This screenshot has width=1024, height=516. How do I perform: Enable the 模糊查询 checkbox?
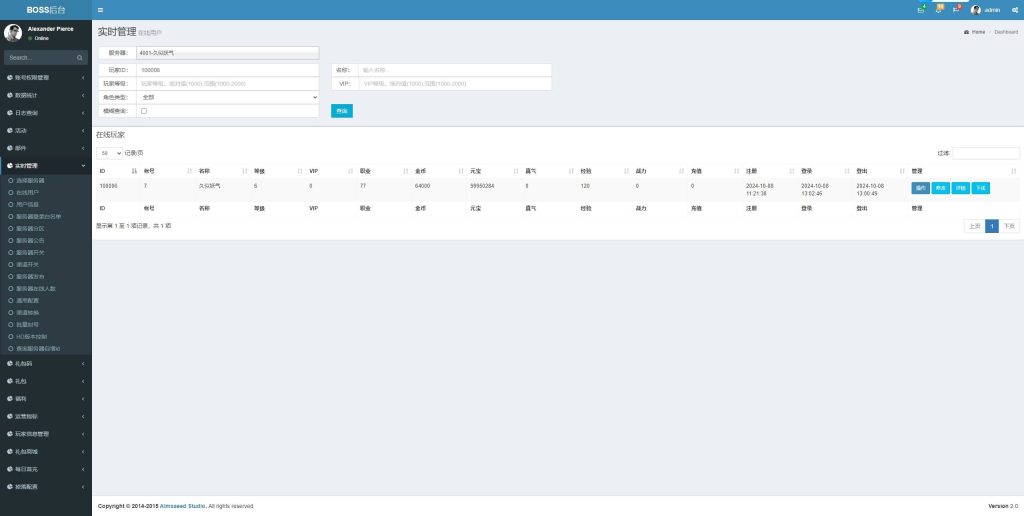click(144, 111)
